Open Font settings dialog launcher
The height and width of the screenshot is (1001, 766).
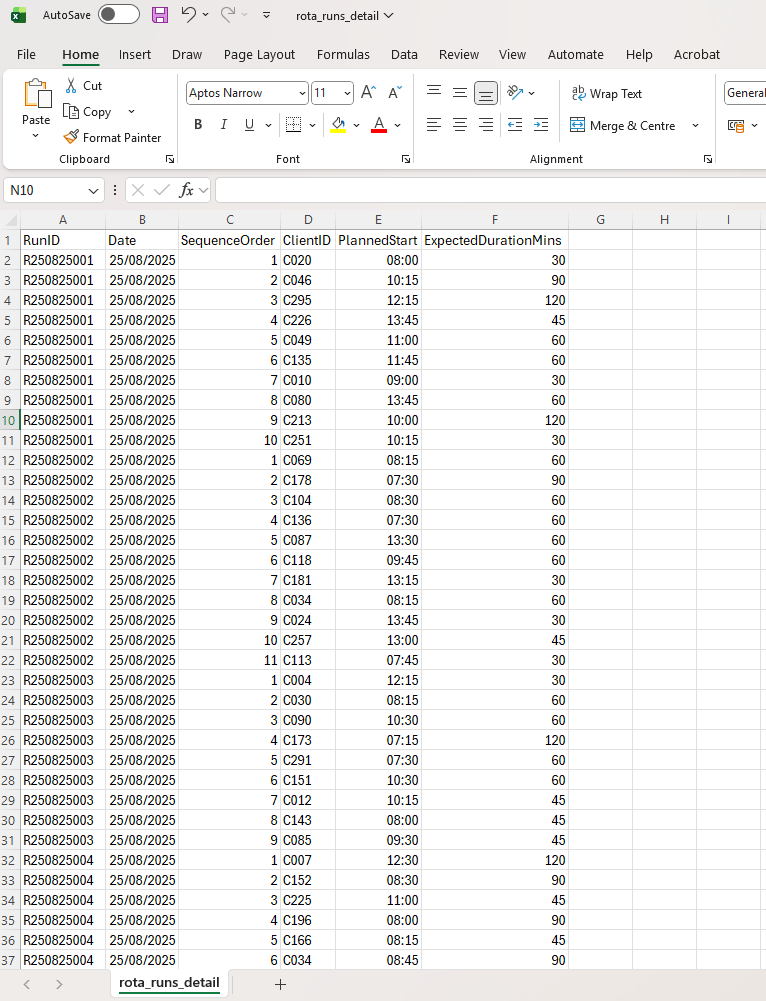click(406, 159)
